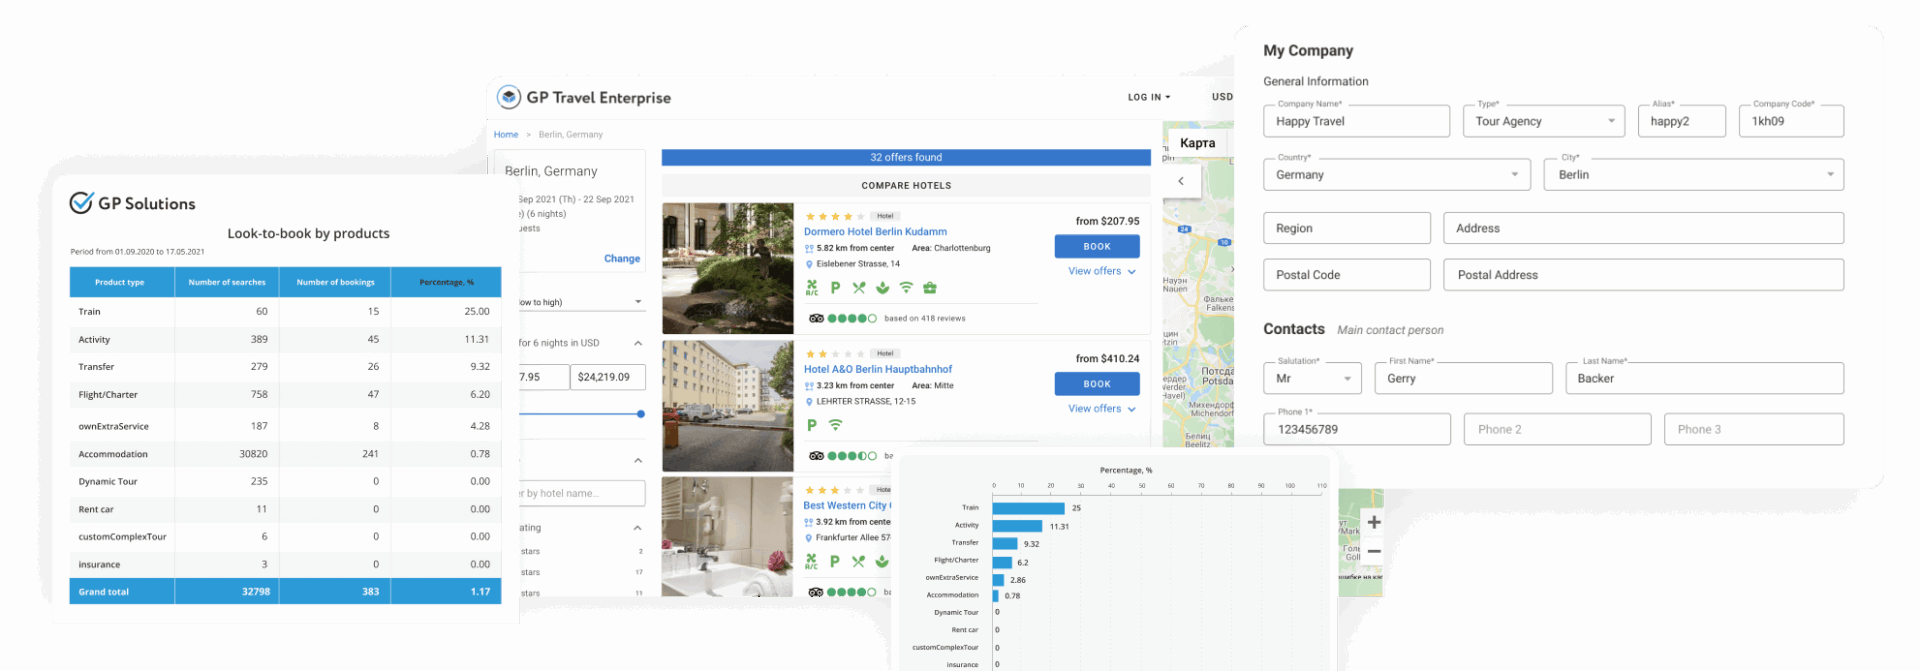Click the distance icon beside 3.23 km from center
Viewport: 1920px width, 671px height.
coord(809,386)
